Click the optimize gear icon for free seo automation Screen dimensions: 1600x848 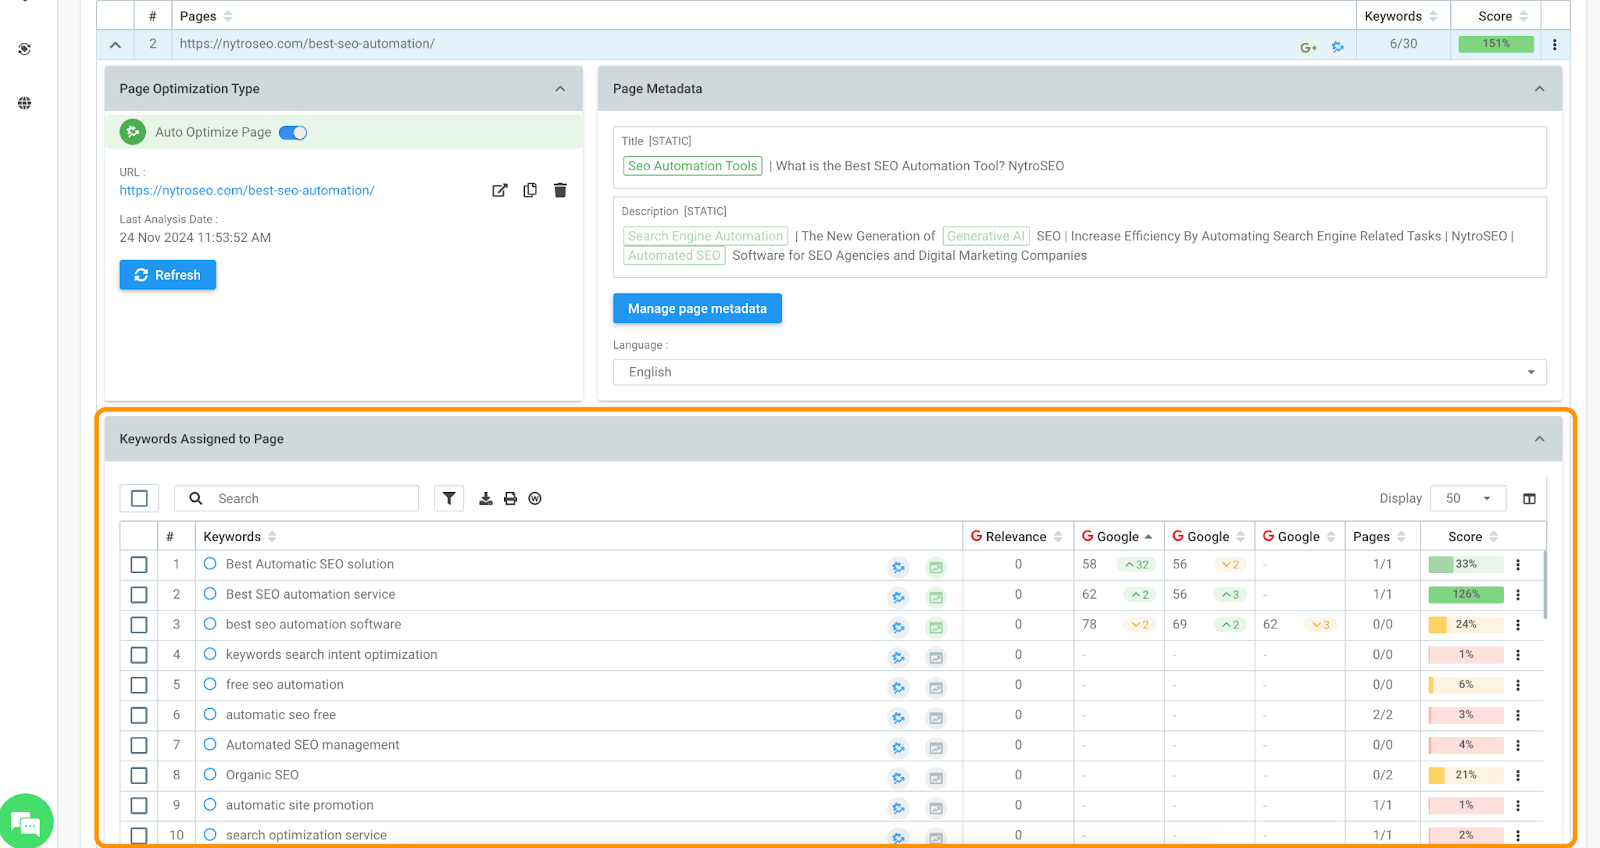(x=898, y=687)
